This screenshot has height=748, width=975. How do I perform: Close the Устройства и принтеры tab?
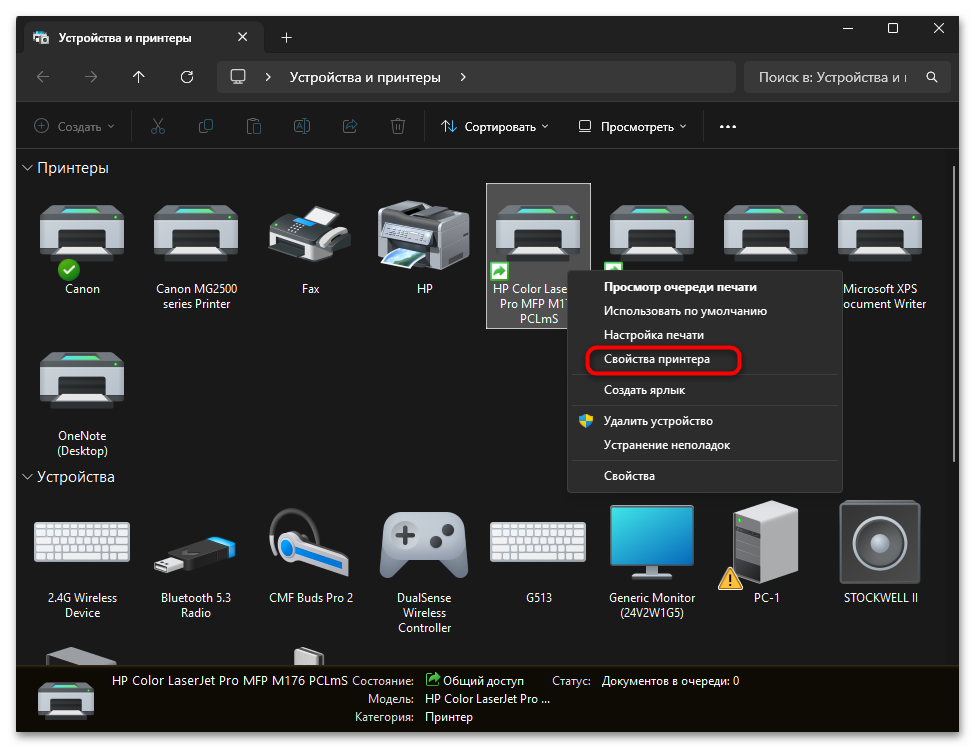243,37
